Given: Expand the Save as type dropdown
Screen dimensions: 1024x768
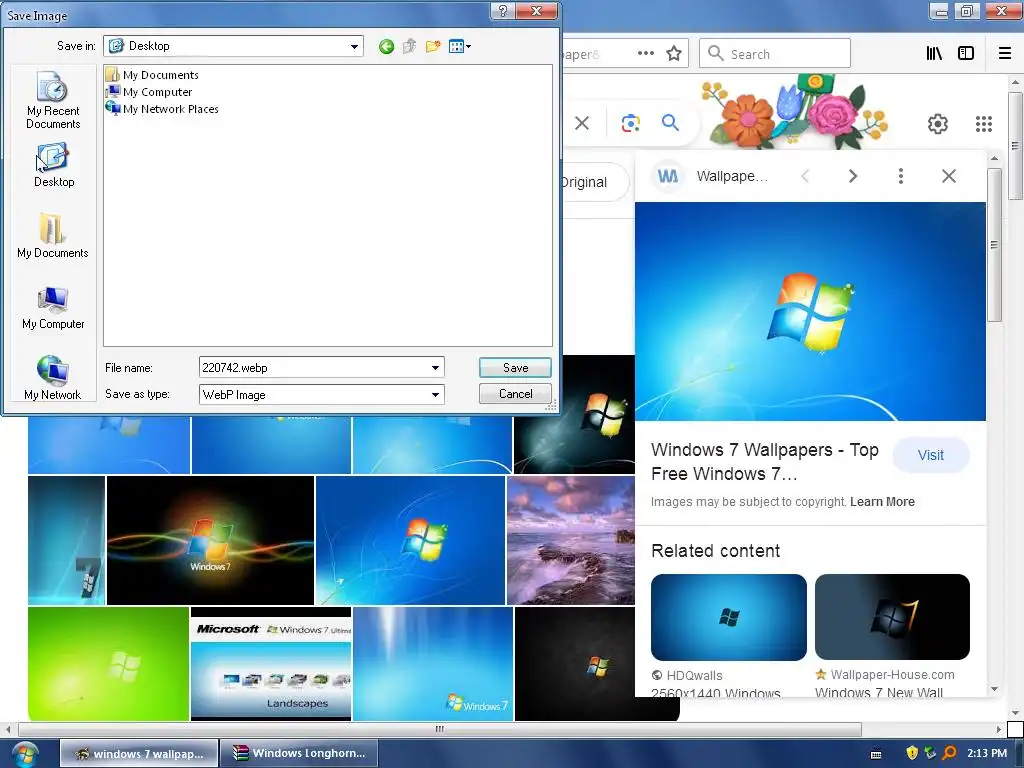Looking at the screenshot, I should (435, 394).
